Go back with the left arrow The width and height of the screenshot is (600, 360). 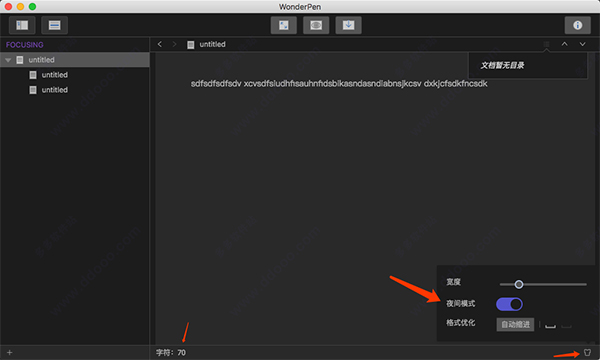tap(160, 44)
